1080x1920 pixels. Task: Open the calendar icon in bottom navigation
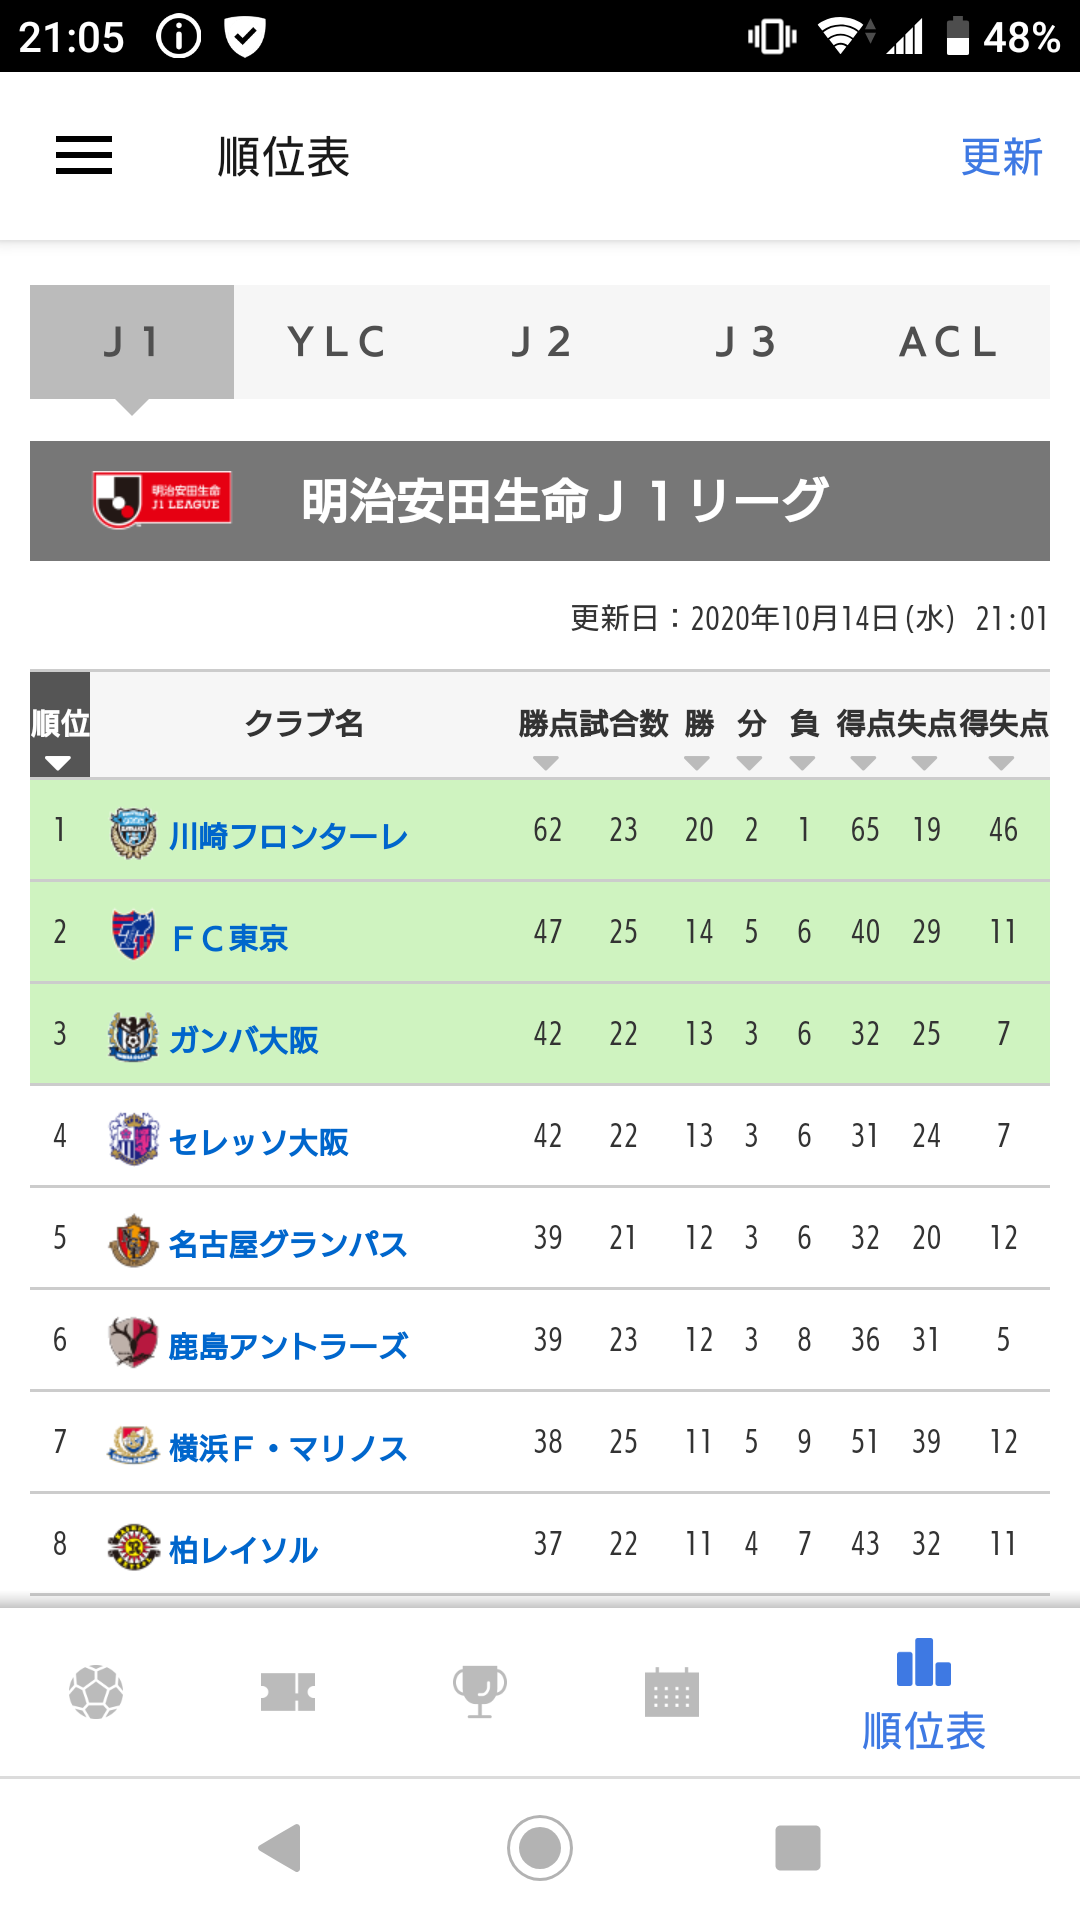pyautogui.click(x=672, y=1692)
